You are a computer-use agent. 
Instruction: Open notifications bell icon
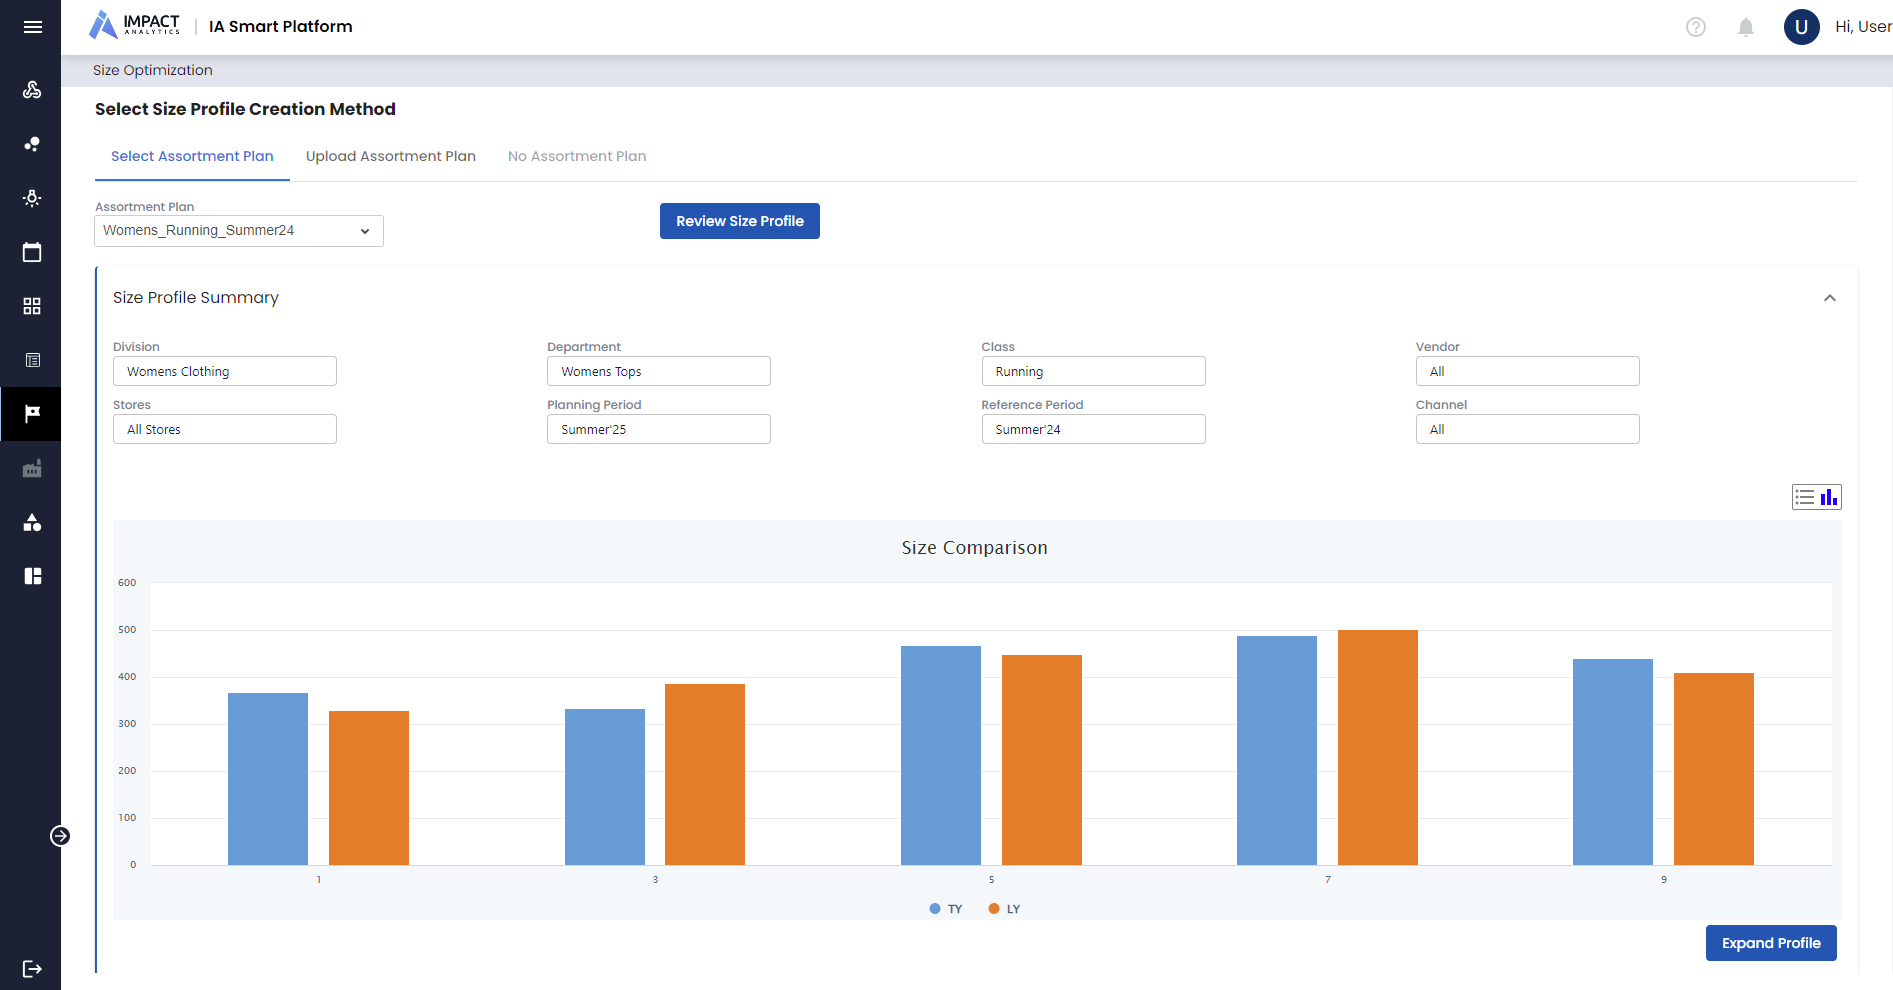[1746, 27]
